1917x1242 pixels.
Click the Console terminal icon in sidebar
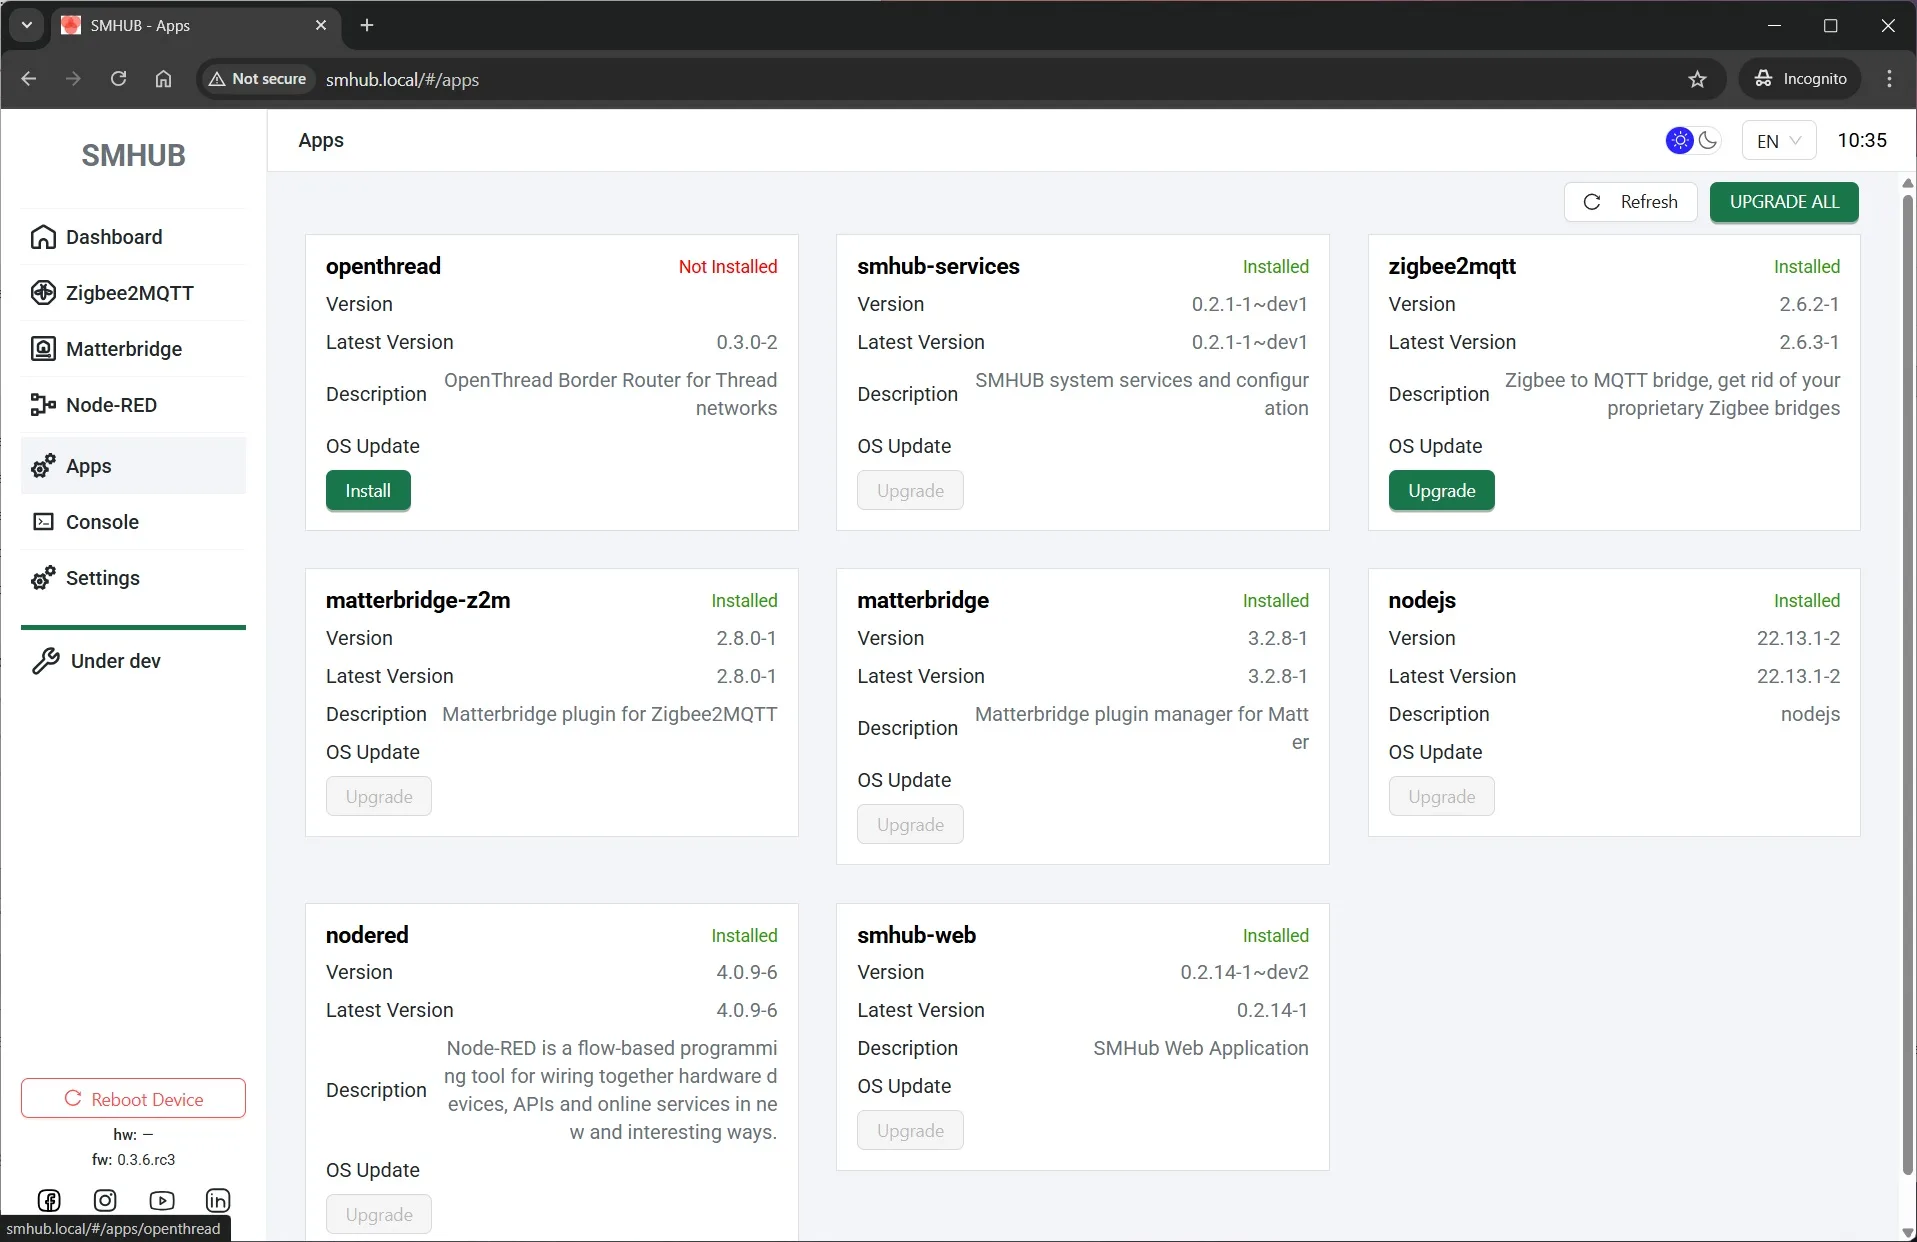pos(43,522)
